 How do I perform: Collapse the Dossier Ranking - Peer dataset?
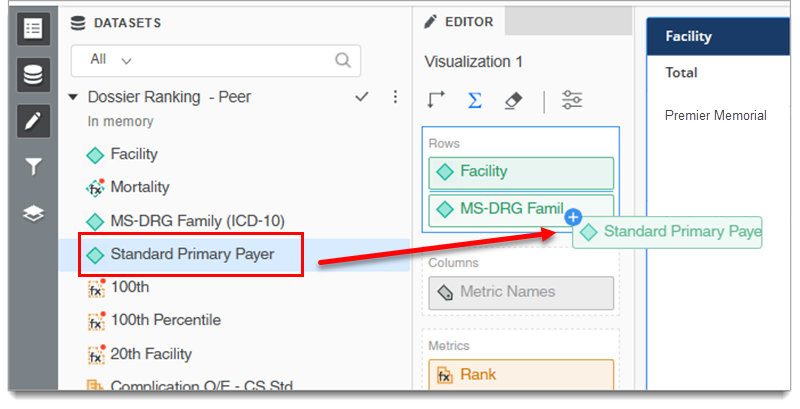(x=73, y=98)
